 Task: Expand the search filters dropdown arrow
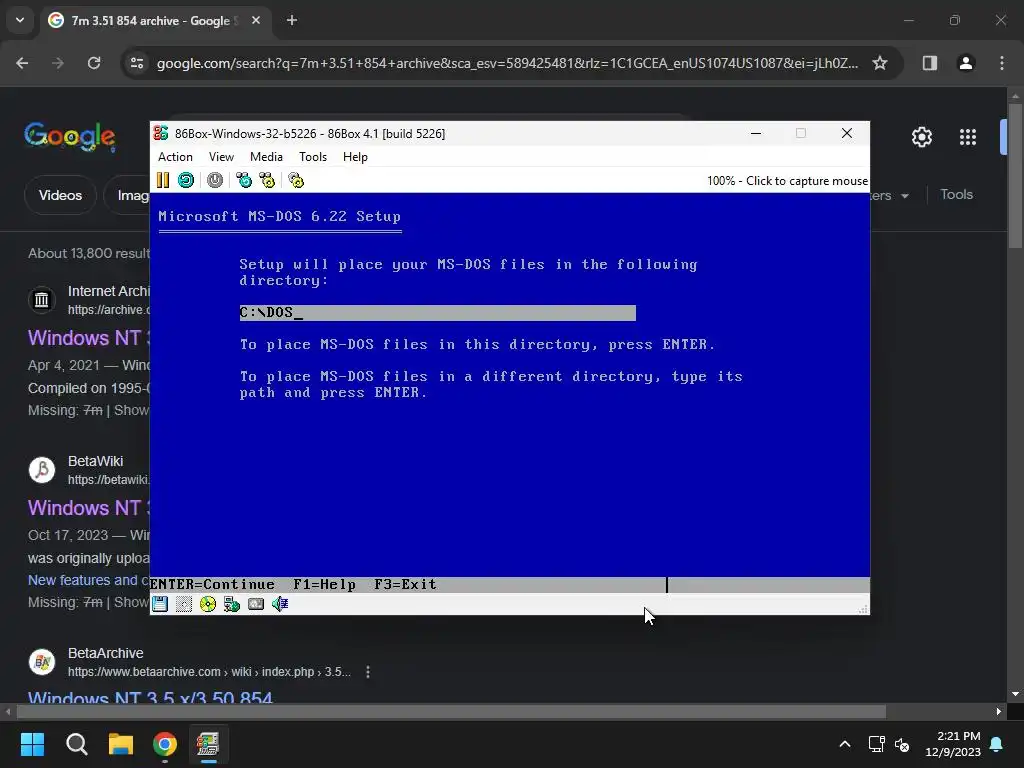[904, 196]
